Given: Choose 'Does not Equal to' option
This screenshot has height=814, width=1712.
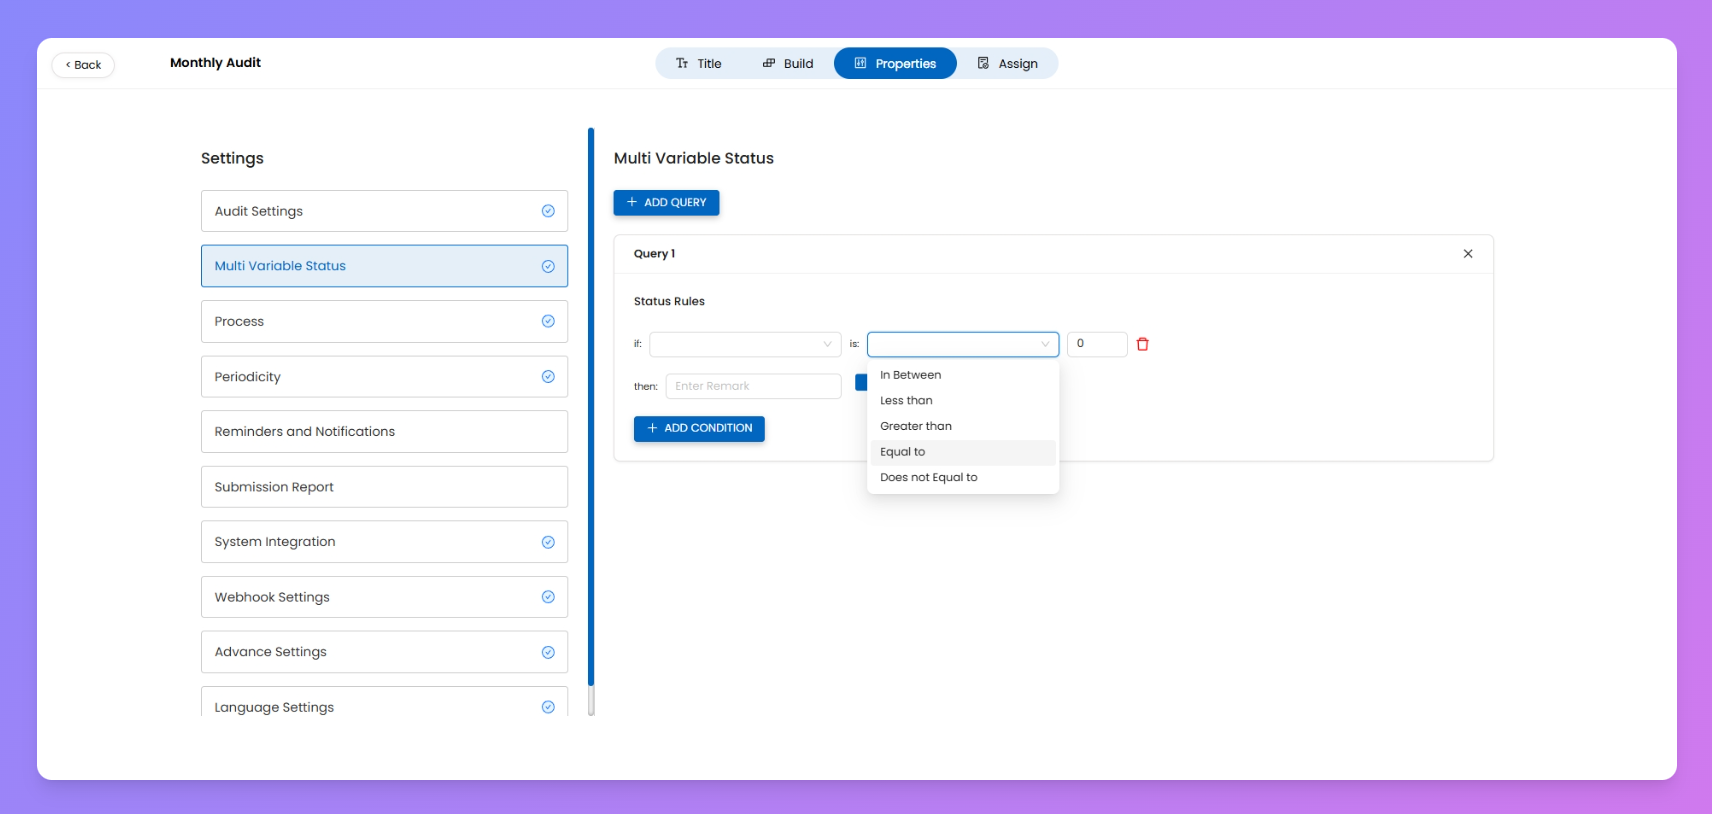Looking at the screenshot, I should pyautogui.click(x=963, y=478).
